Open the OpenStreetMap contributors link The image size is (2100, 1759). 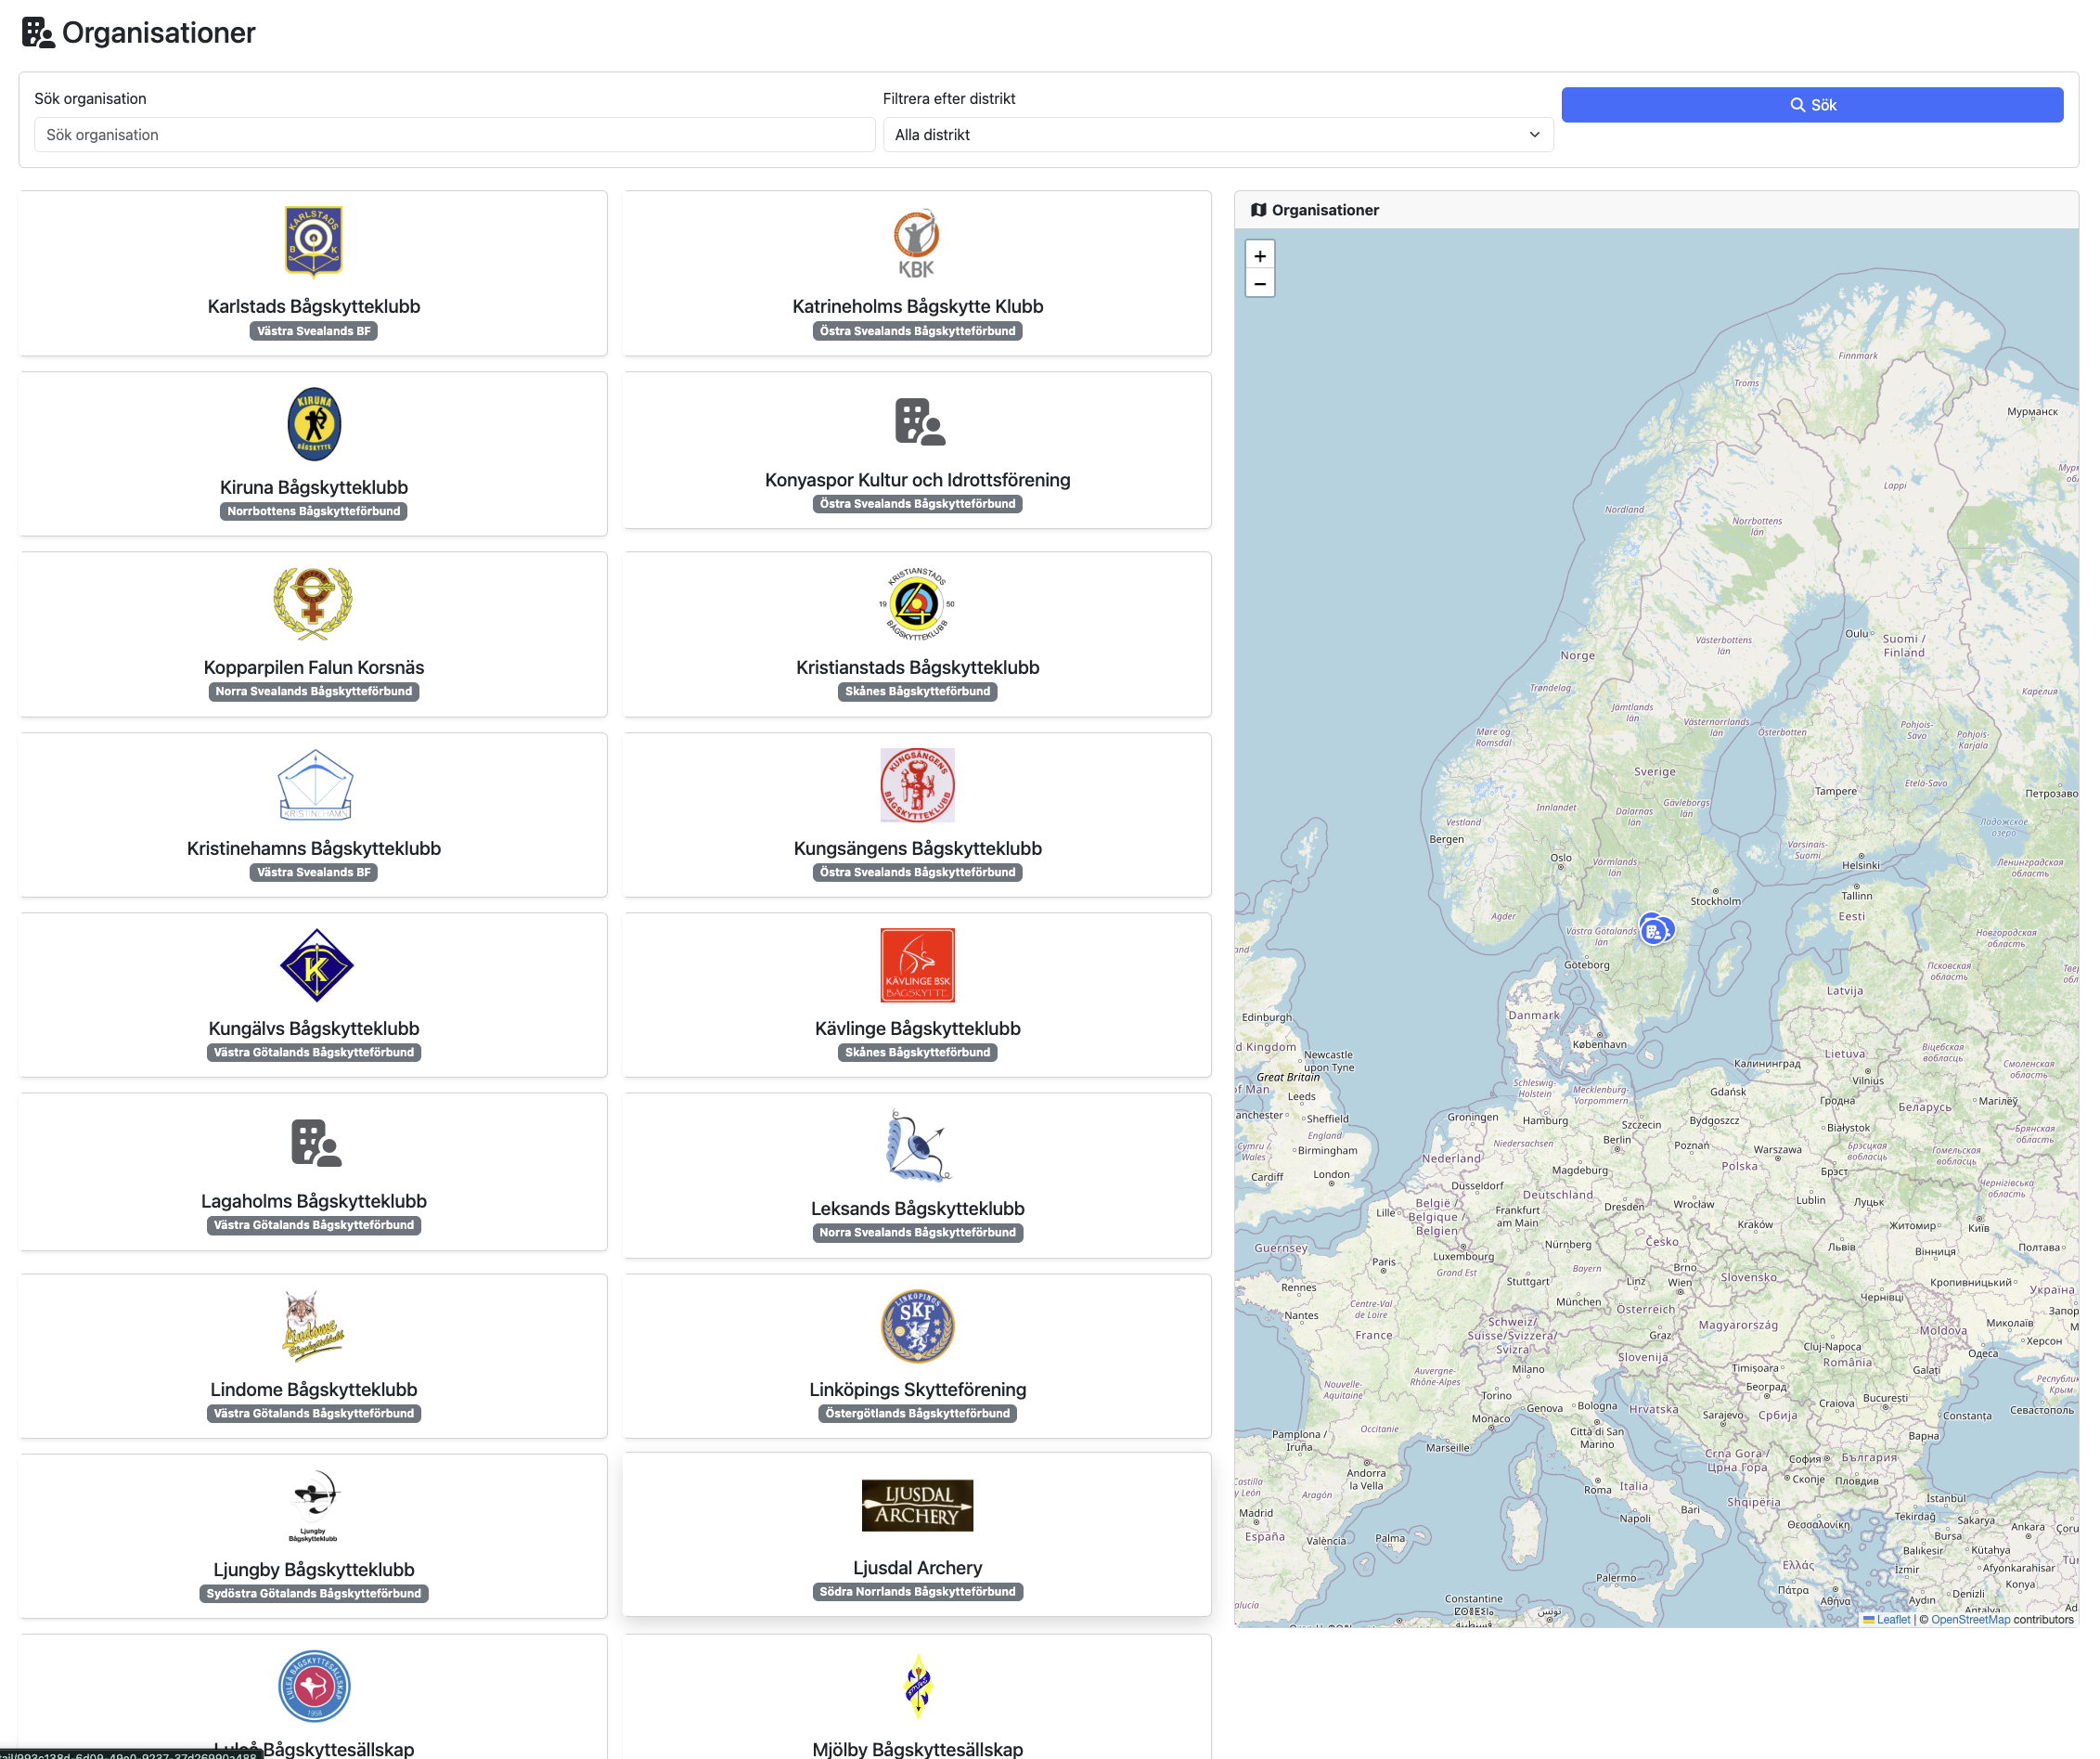[x=1969, y=1619]
